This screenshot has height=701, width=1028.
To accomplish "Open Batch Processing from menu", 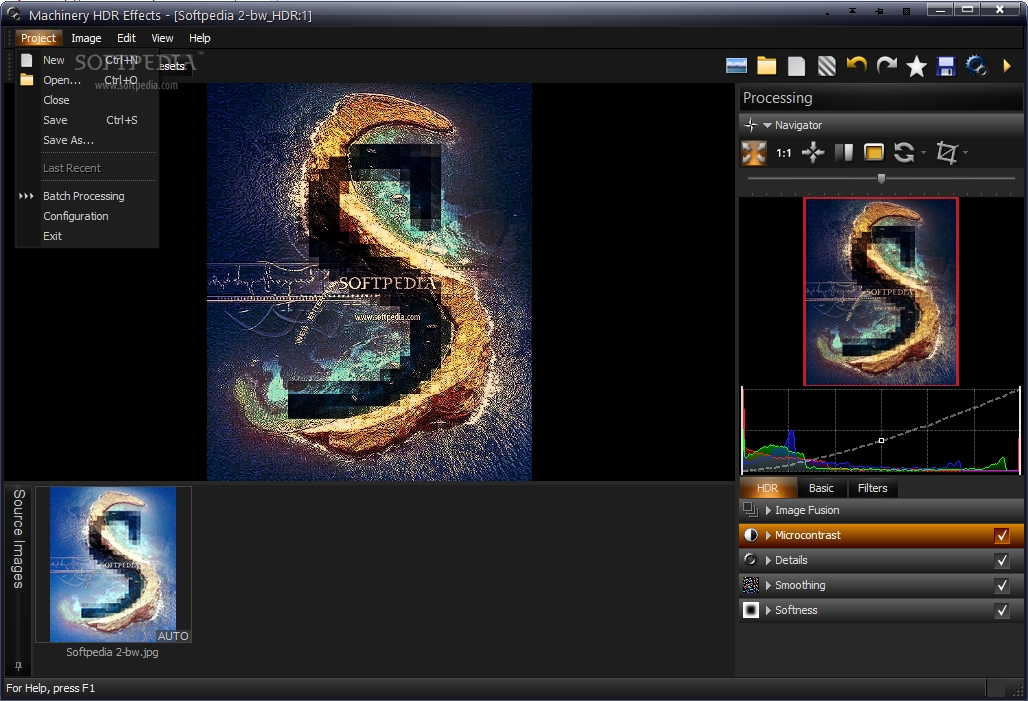I will [87, 195].
